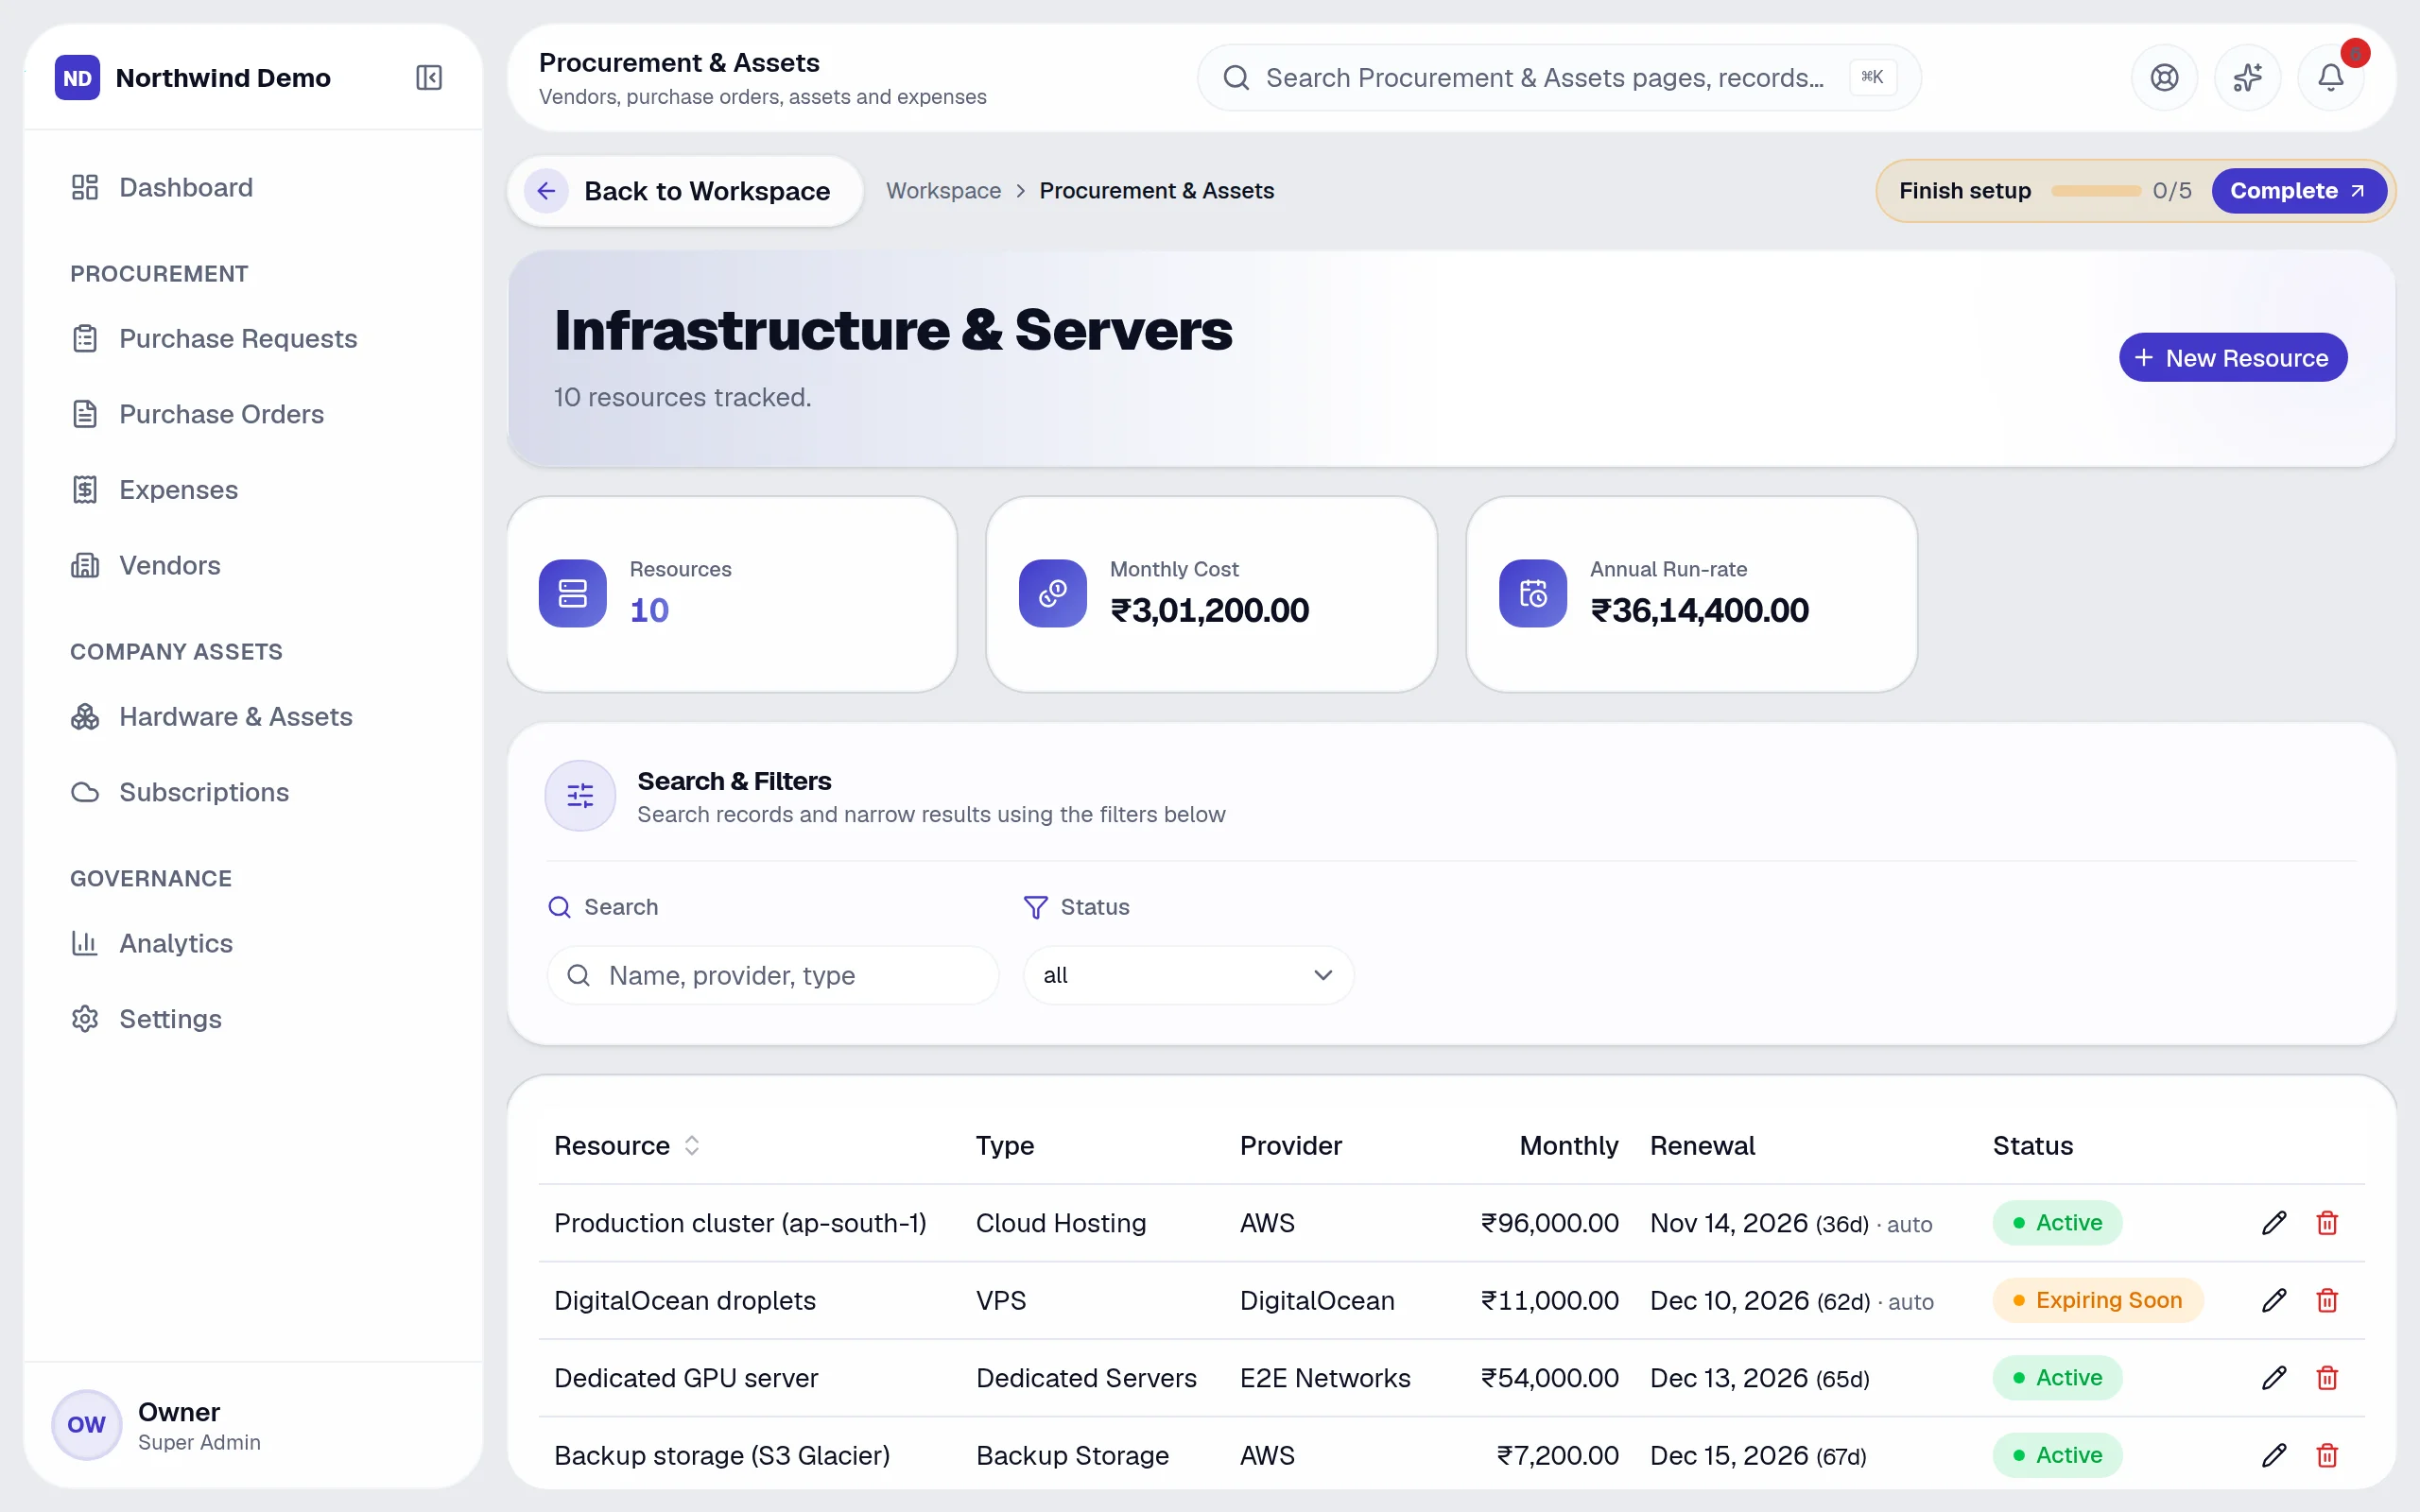Focus the global Procurement & Assets search box
Viewport: 2420px width, 1512px height.
point(1558,78)
